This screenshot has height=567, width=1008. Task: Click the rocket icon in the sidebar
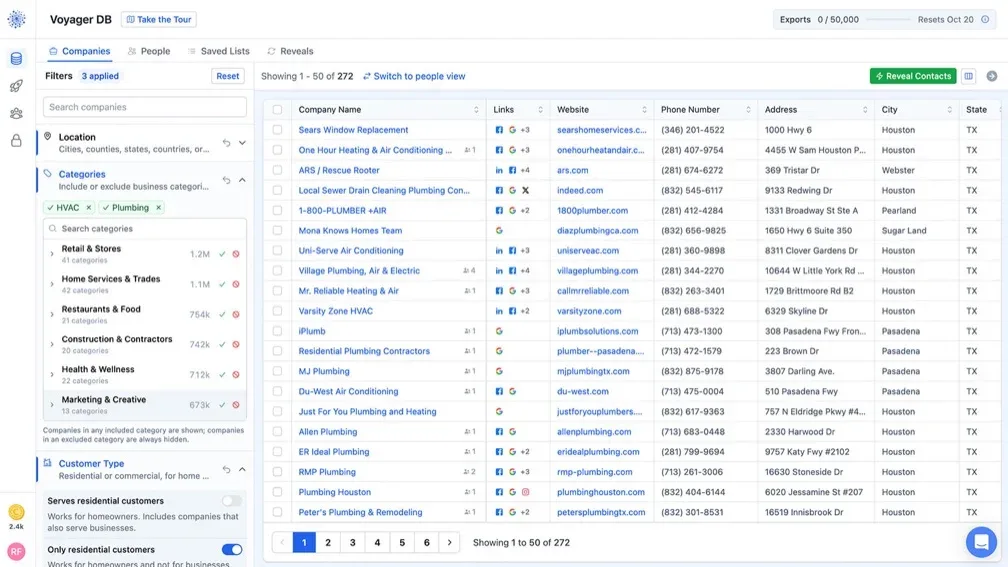click(x=16, y=86)
